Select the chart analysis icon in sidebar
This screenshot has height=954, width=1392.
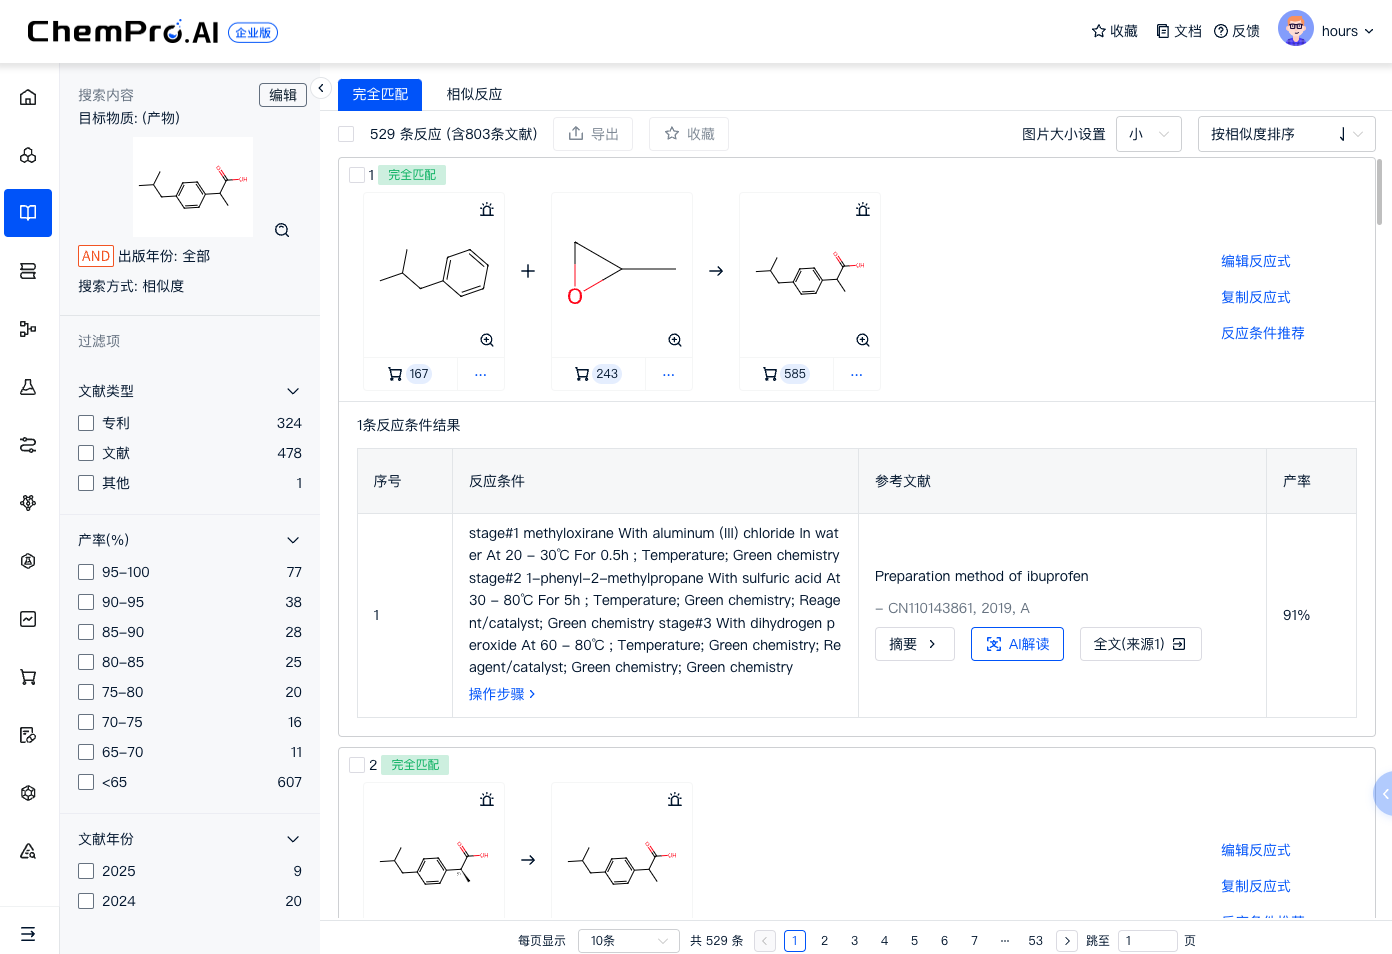tap(27, 618)
